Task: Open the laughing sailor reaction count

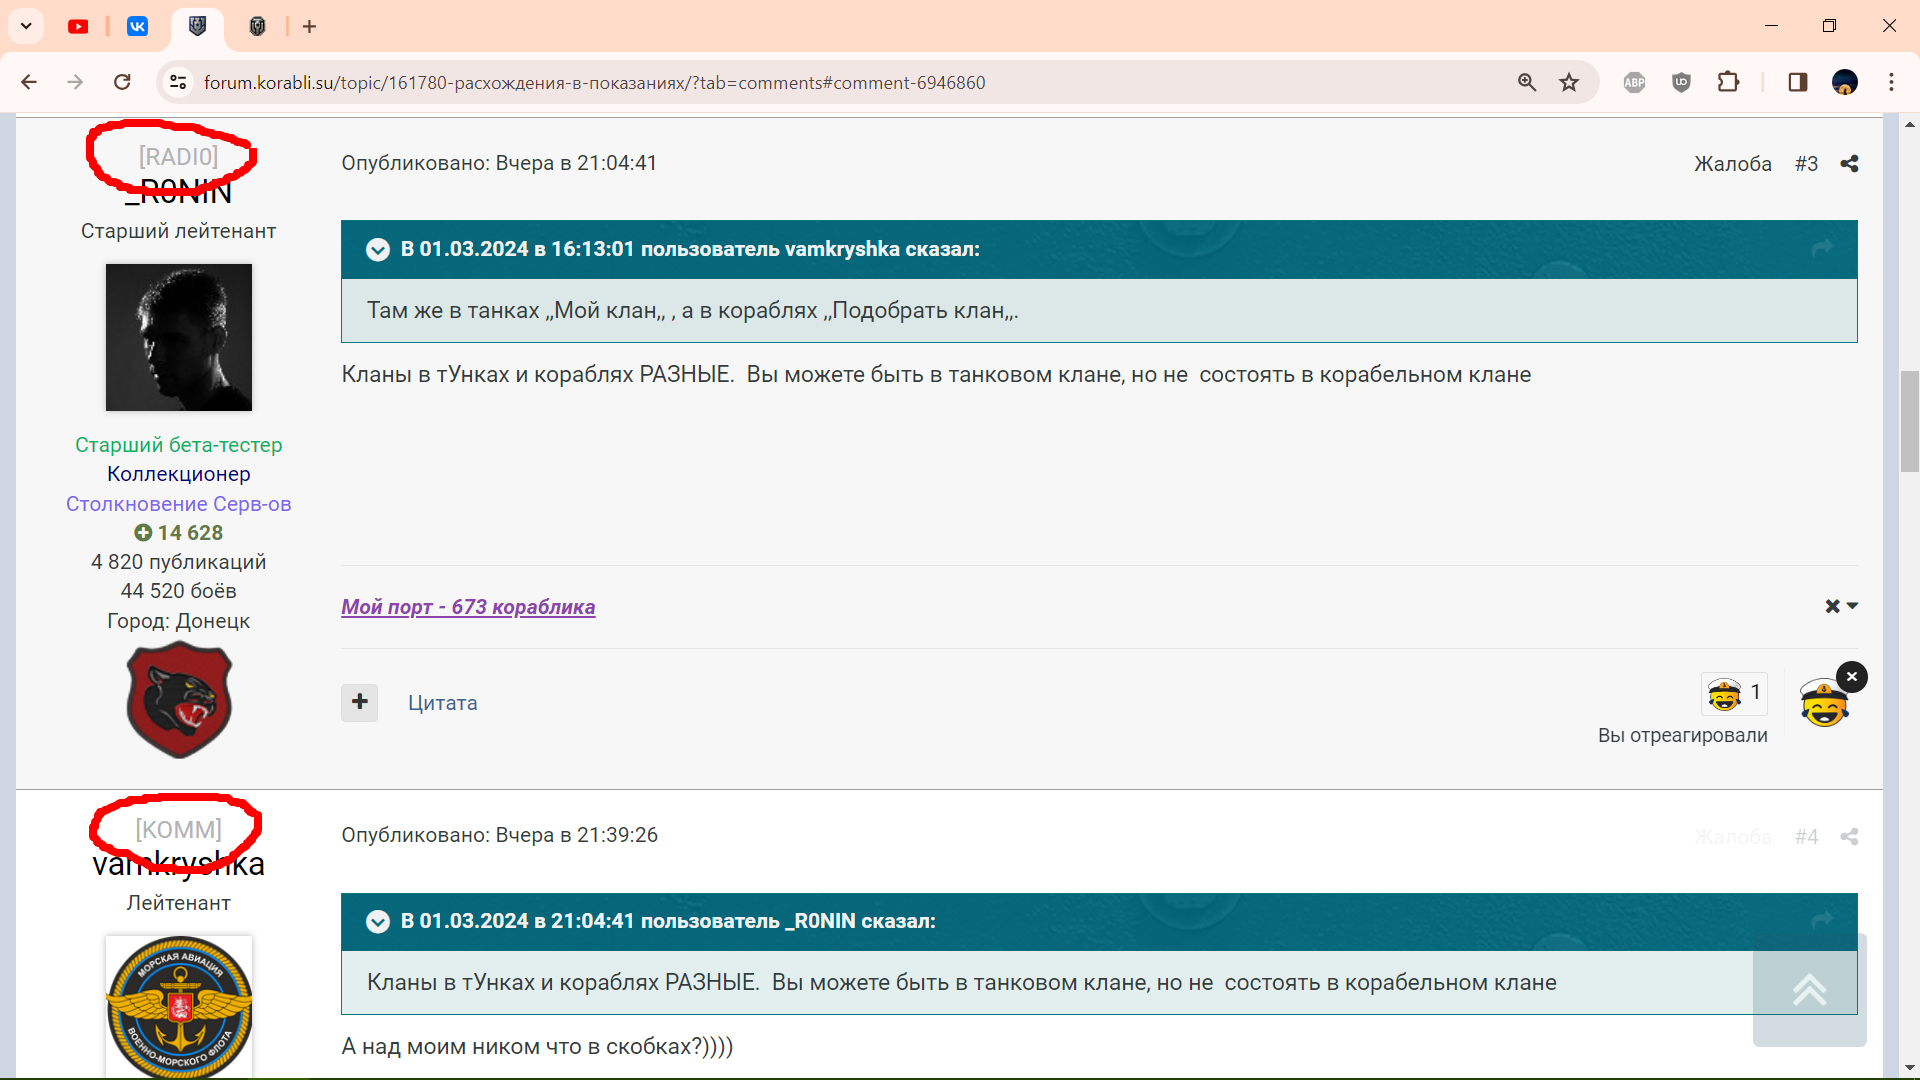Action: pyautogui.click(x=1735, y=693)
